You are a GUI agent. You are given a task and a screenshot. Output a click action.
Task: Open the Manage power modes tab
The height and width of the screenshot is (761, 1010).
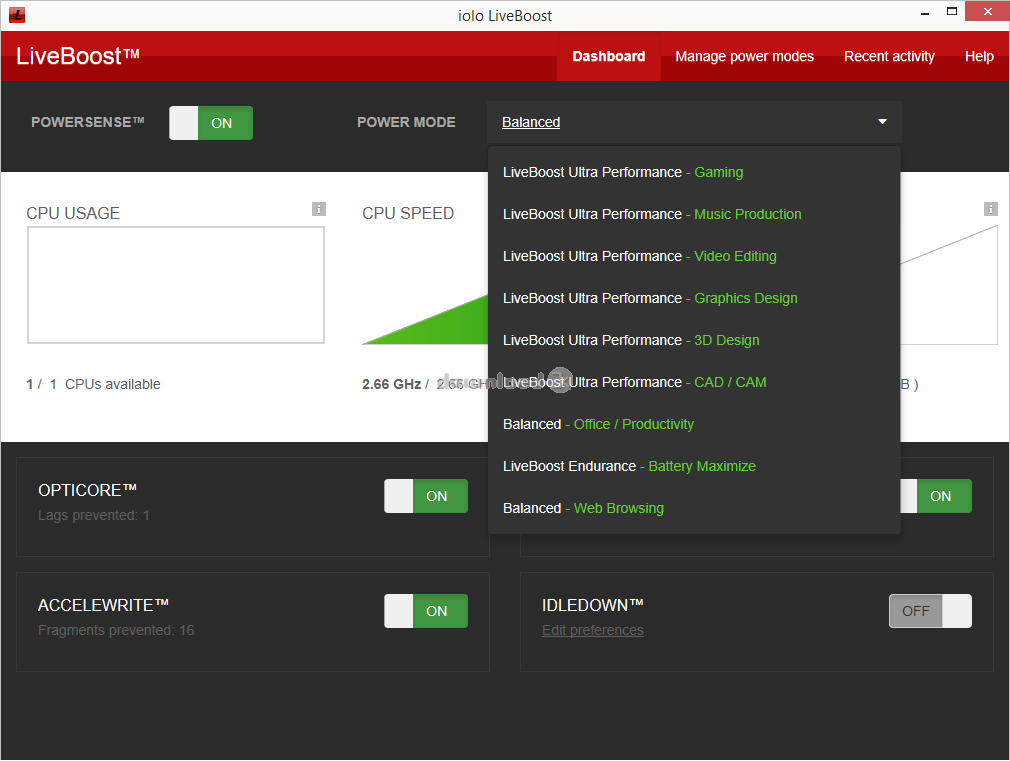[744, 56]
